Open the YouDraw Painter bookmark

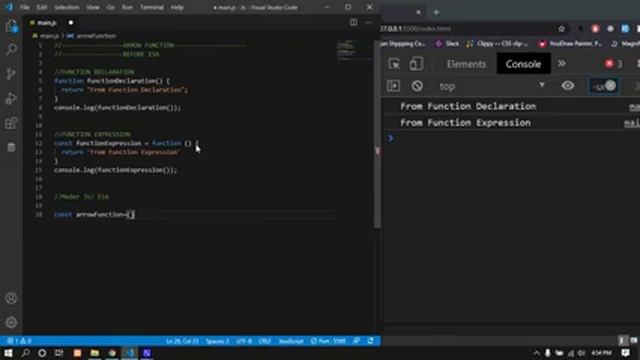pos(571,43)
